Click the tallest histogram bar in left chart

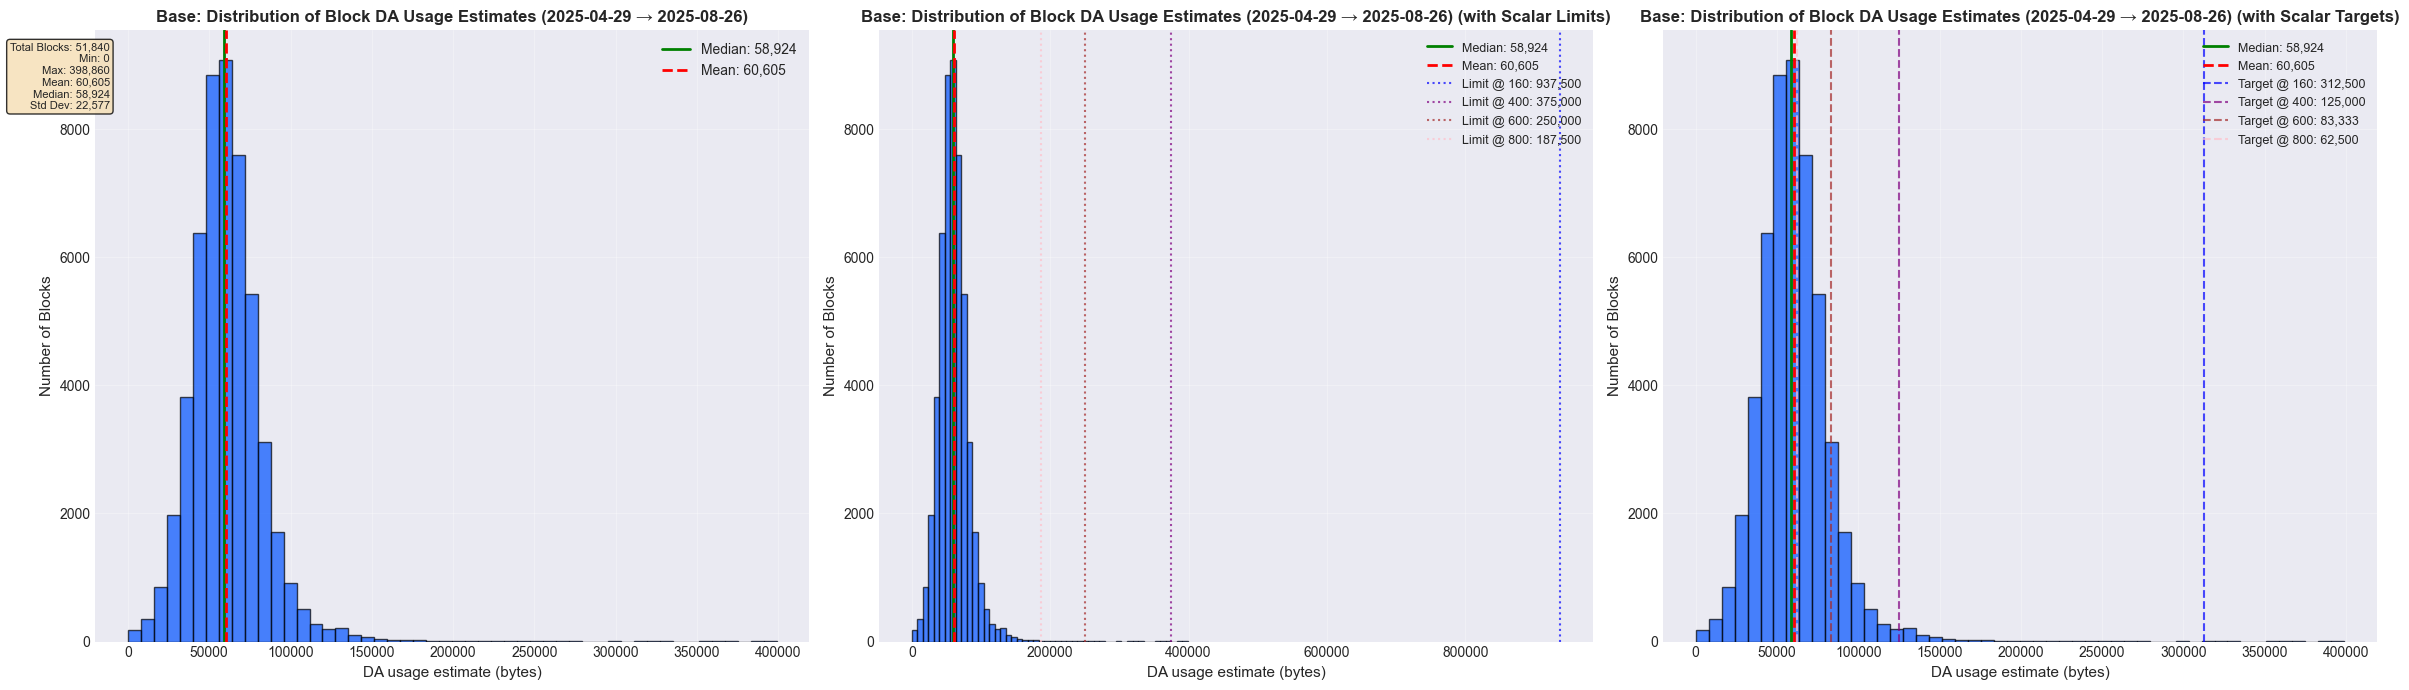[226, 350]
